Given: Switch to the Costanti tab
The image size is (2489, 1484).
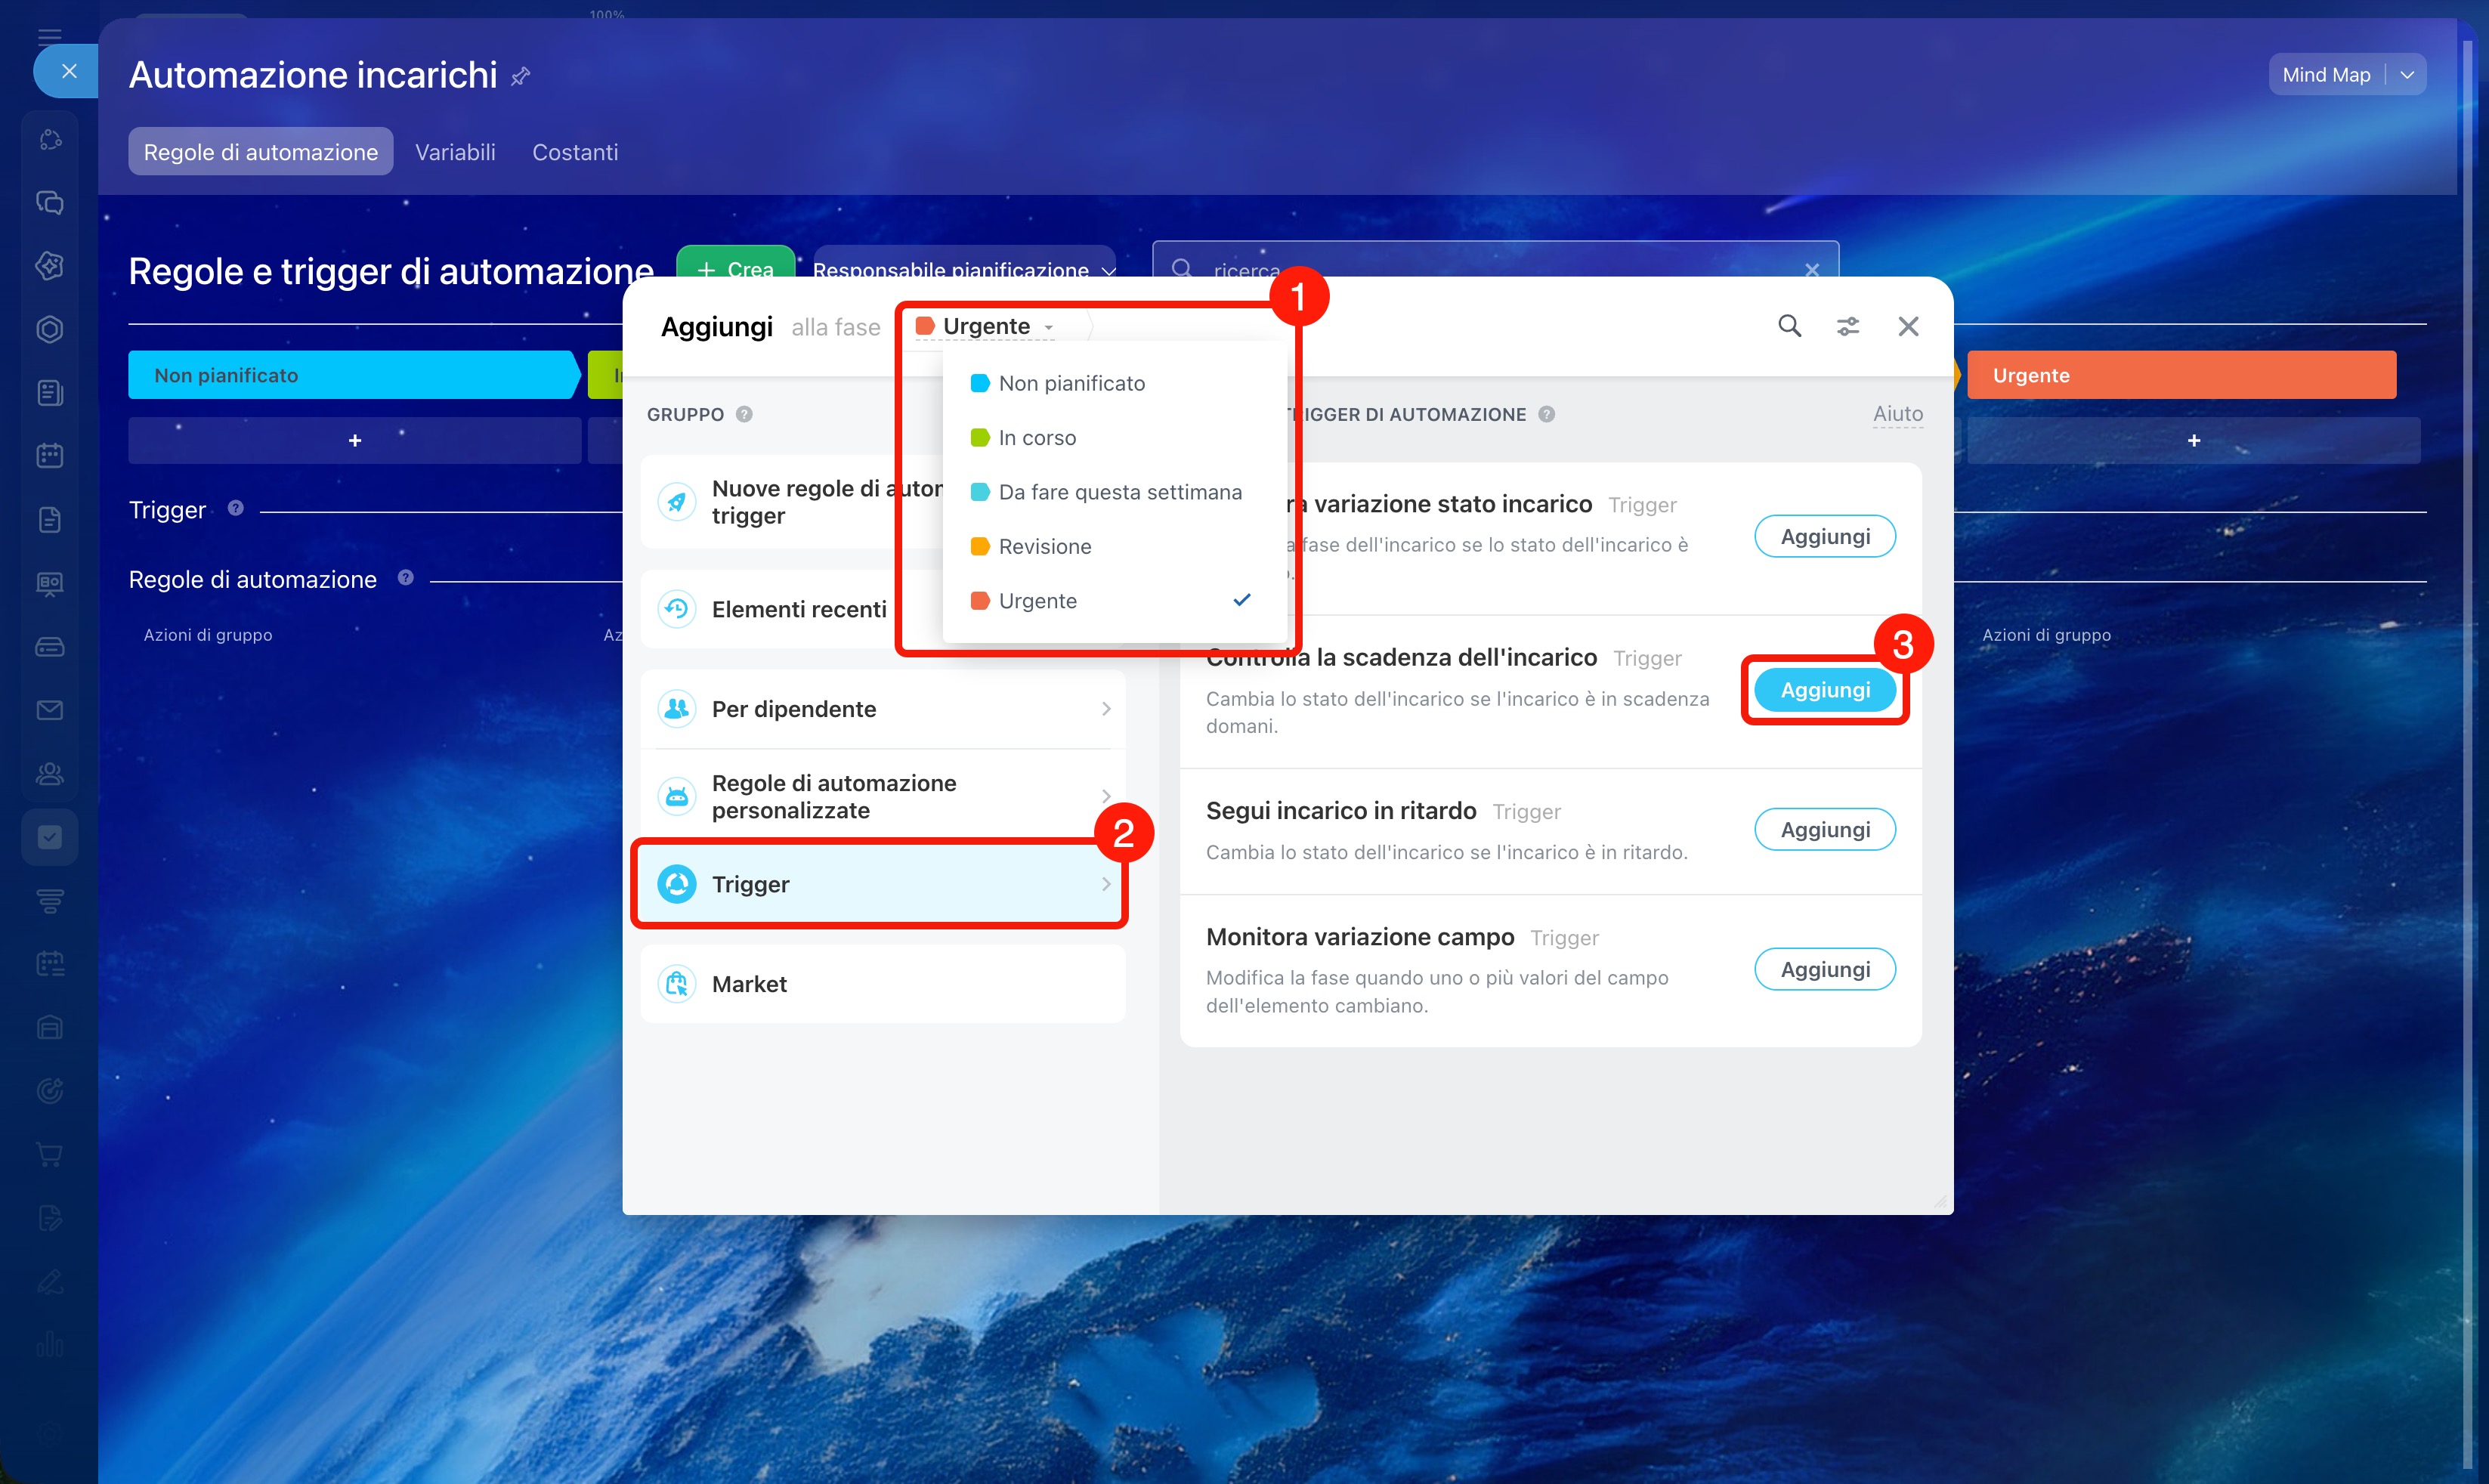Looking at the screenshot, I should (575, 152).
